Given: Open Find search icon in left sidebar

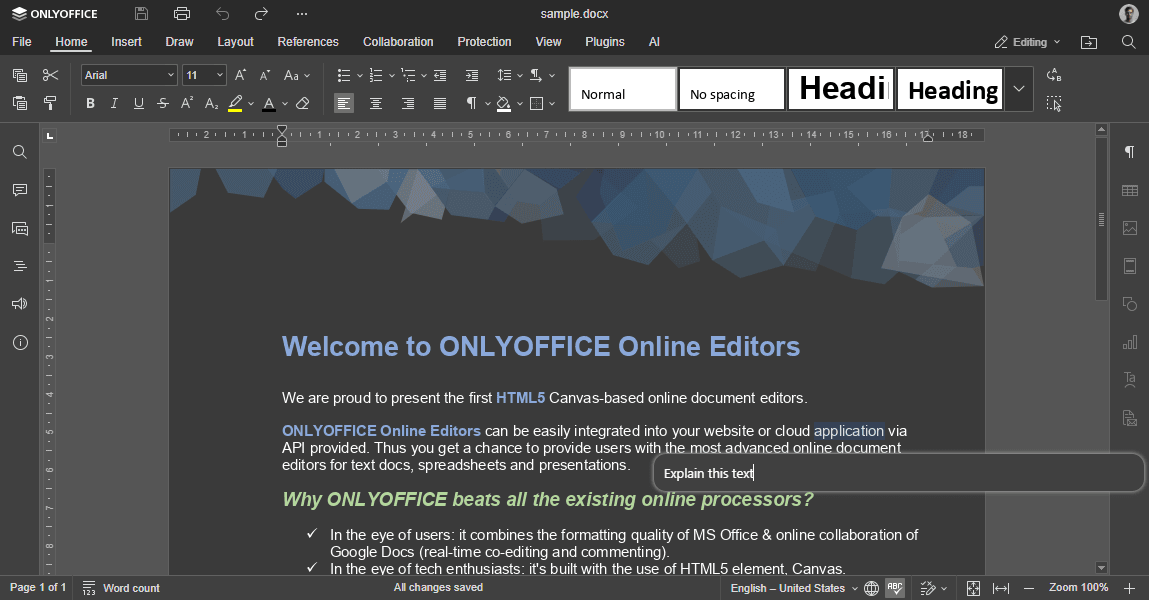Looking at the screenshot, I should click(x=20, y=152).
